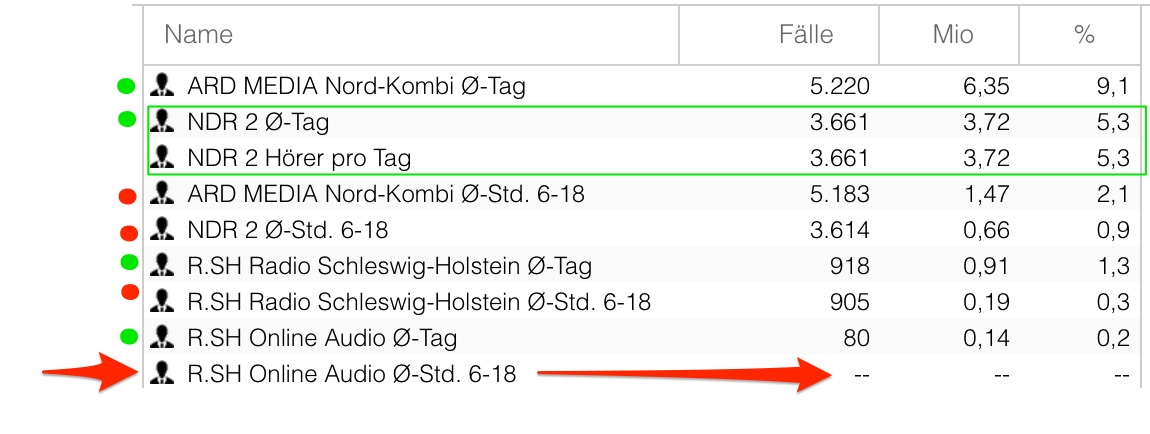1150x434 pixels.
Task: Click person icon beside ARD MEDIA Nord-Kombi Ø-Tag
Action: point(160,86)
